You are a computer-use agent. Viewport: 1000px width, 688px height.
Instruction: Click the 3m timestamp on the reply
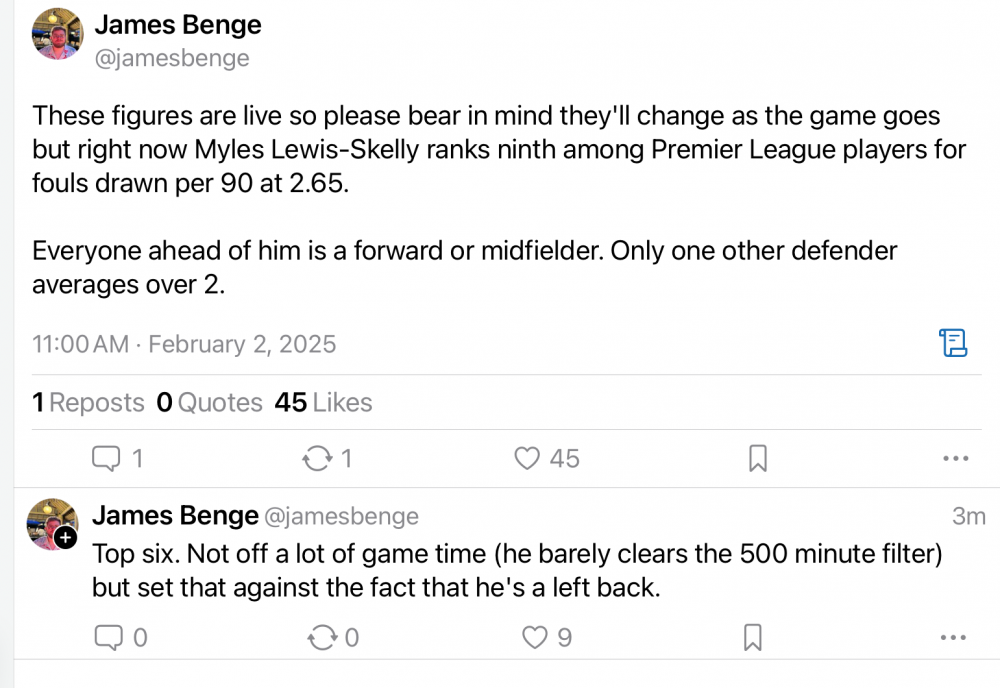(x=968, y=516)
